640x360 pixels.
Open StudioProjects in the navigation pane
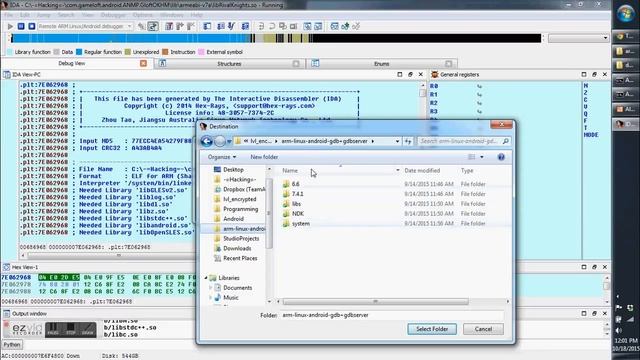(x=241, y=238)
